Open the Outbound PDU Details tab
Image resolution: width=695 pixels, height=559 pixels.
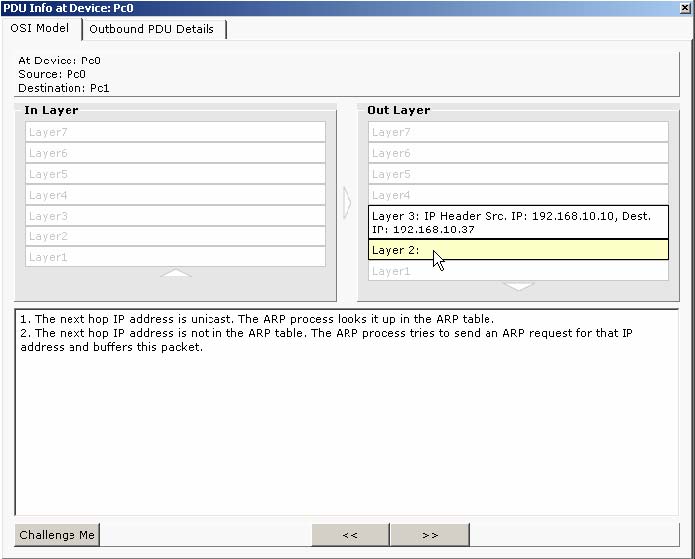click(152, 29)
